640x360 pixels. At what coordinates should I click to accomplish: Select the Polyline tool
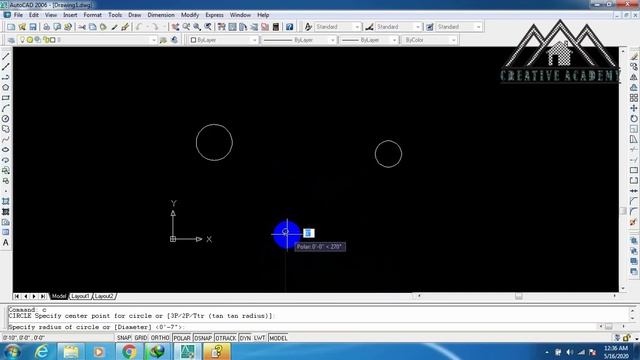coord(6,77)
